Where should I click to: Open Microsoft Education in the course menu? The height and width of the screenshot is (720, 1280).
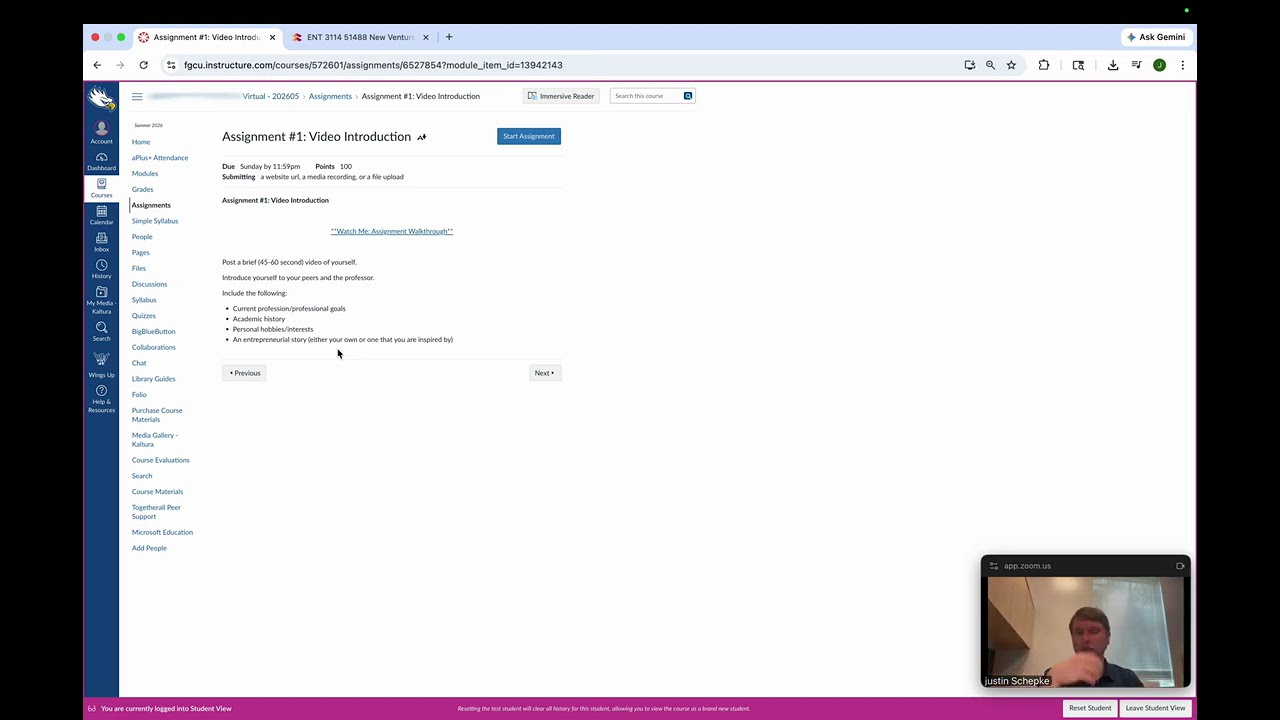point(162,532)
